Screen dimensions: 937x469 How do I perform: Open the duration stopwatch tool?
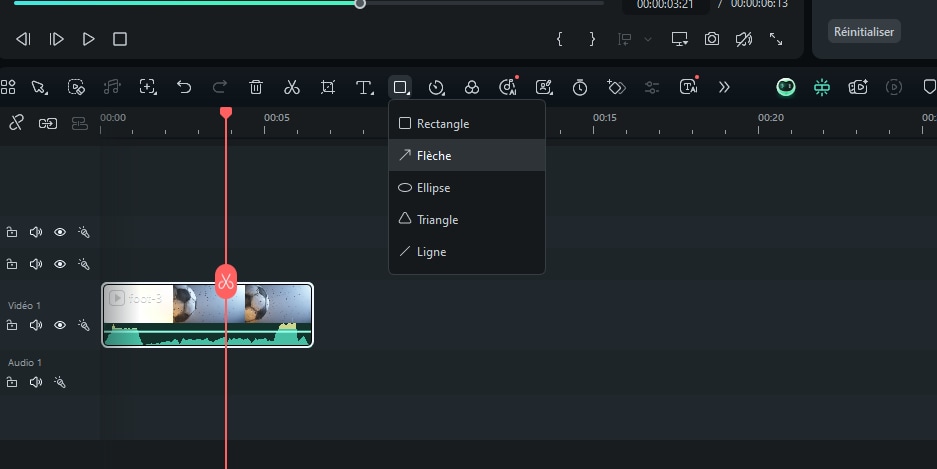580,87
